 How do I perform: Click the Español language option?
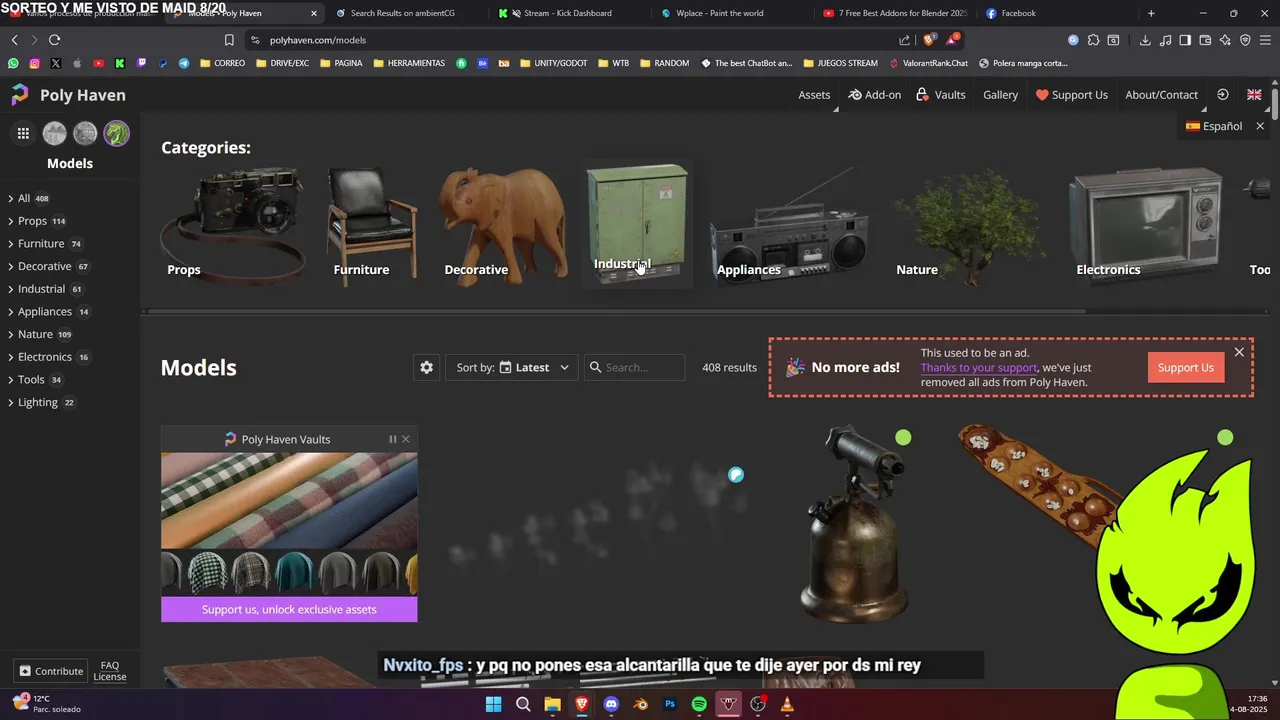1214,126
